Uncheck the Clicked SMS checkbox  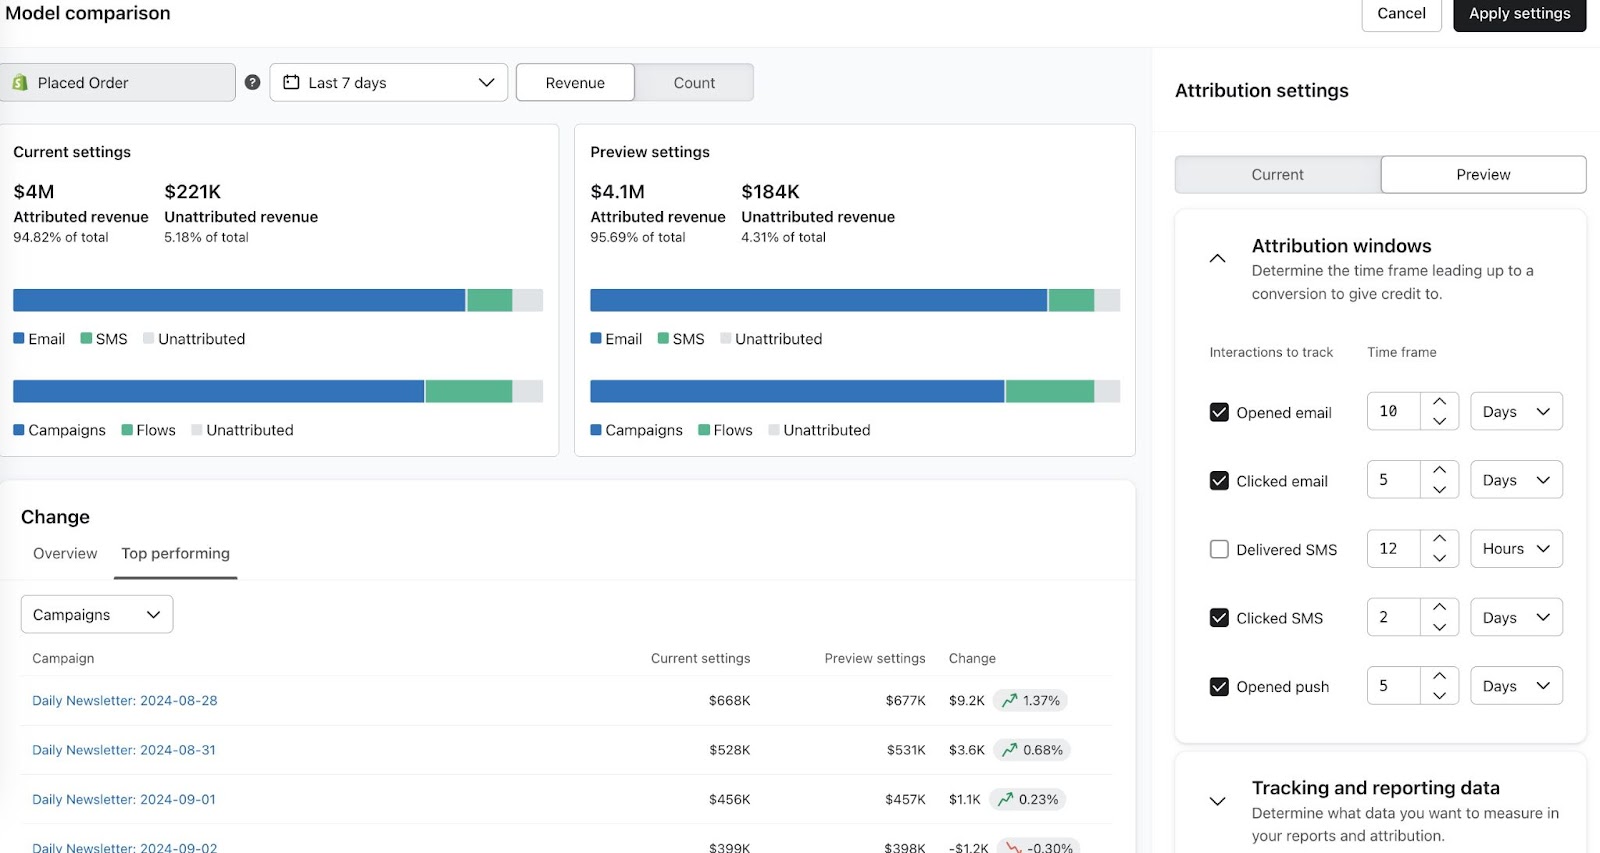1219,618
